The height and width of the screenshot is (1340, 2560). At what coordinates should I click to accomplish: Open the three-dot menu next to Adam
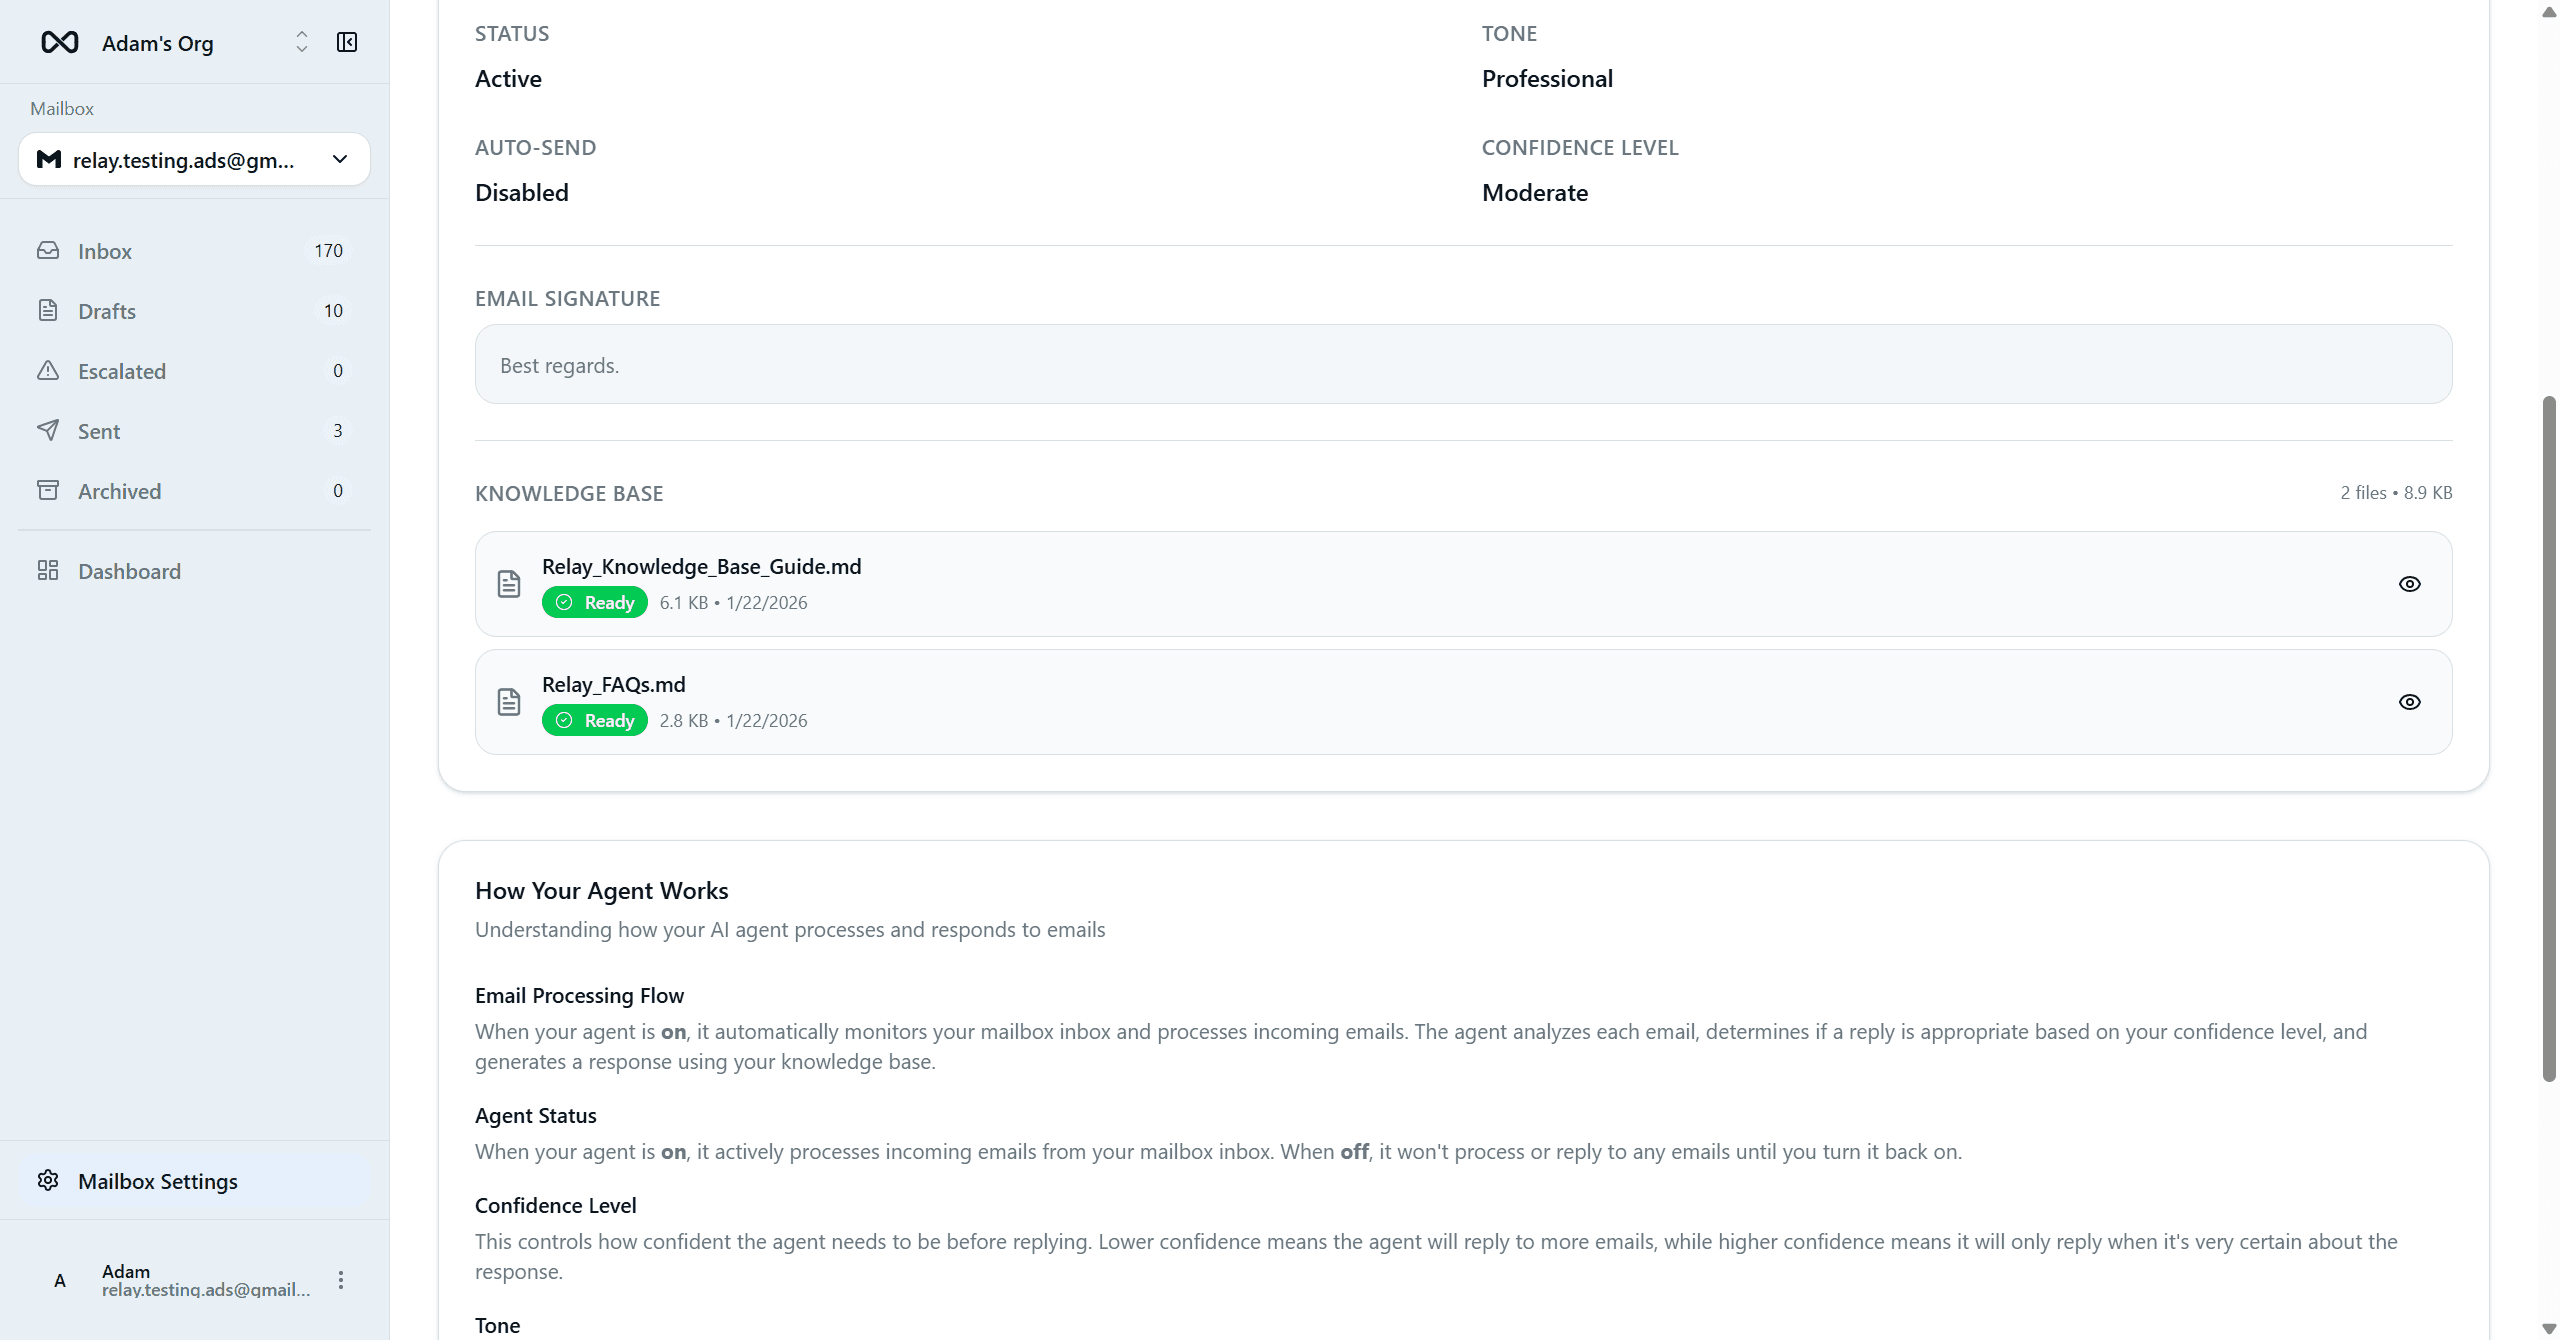point(340,1279)
